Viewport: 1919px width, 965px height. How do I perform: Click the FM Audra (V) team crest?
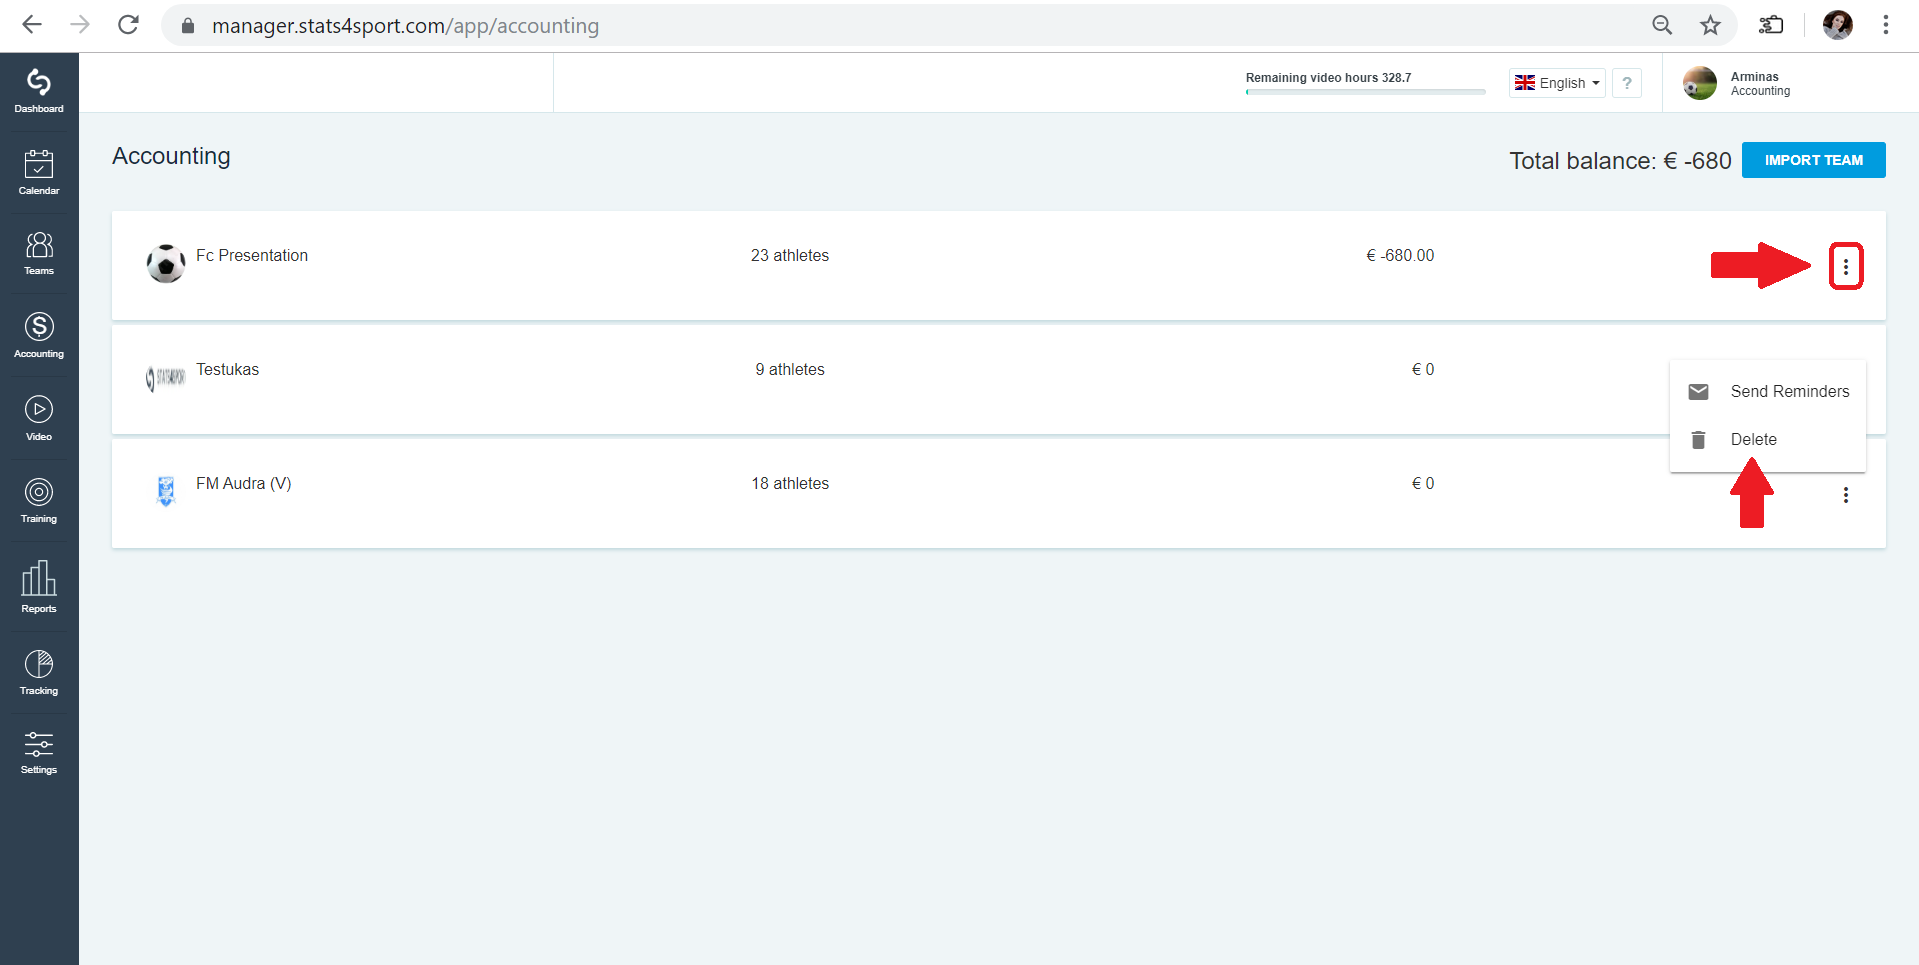(x=166, y=491)
